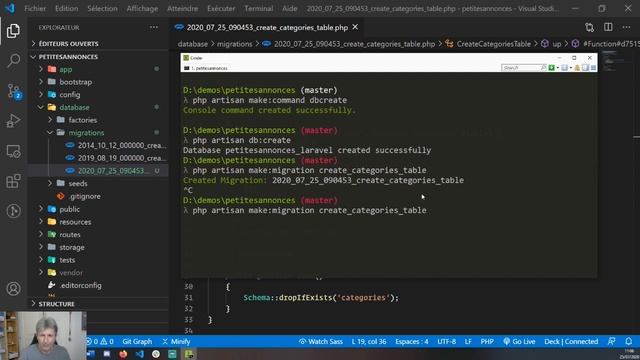Open the notifications bell in status bar
The width and height of the screenshot is (640, 360).
tap(629, 341)
